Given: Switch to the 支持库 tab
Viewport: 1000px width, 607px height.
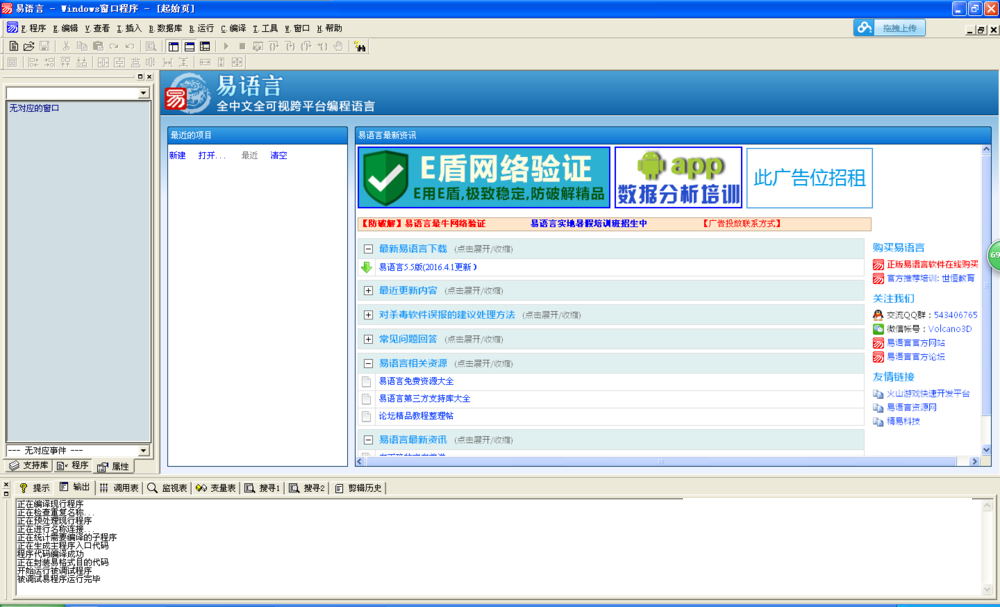Looking at the screenshot, I should (x=29, y=465).
